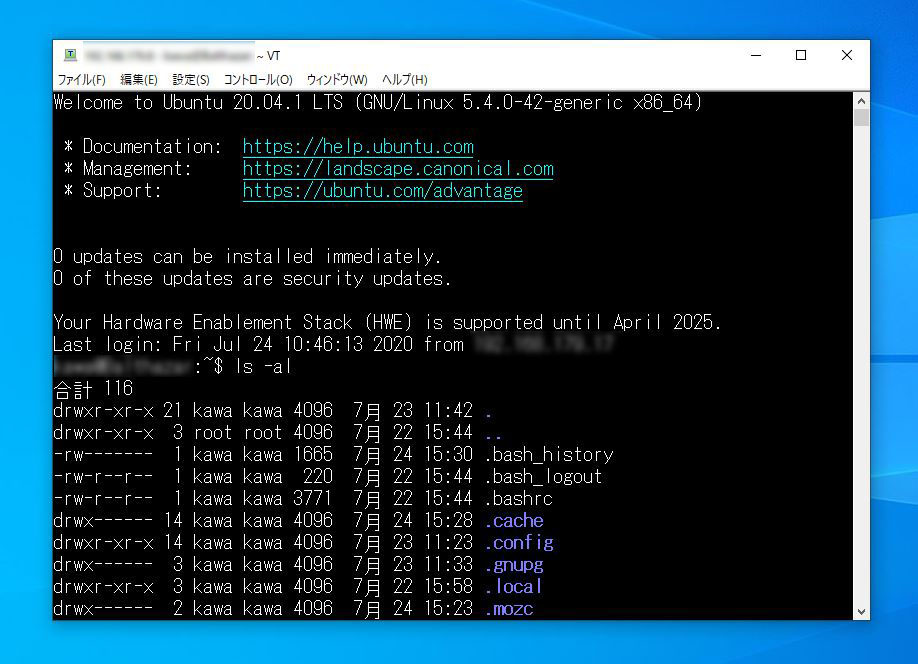918x664 pixels.
Task: Open the landscape.canonical.com management link
Action: (398, 169)
